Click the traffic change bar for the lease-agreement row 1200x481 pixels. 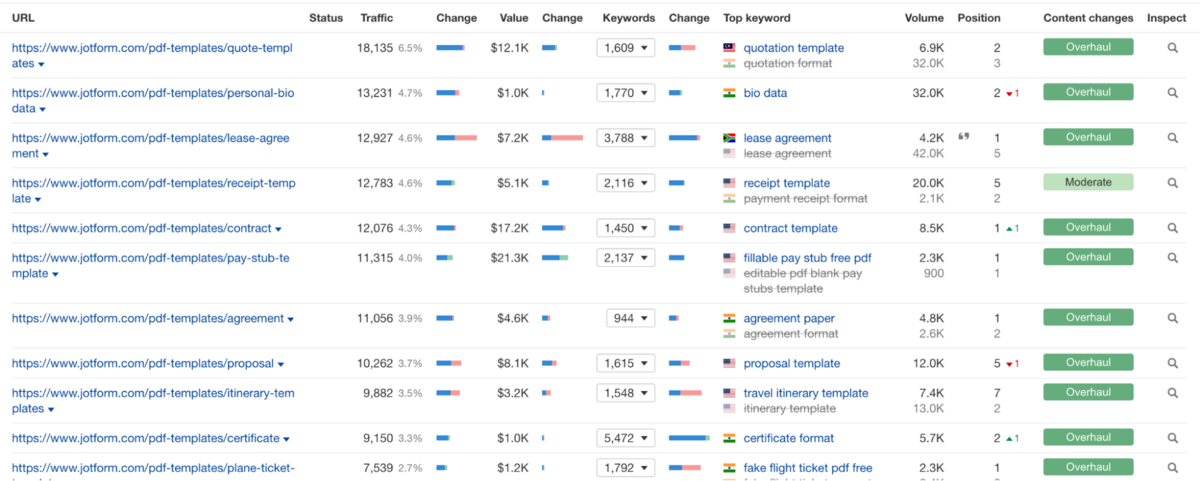[x=456, y=138]
